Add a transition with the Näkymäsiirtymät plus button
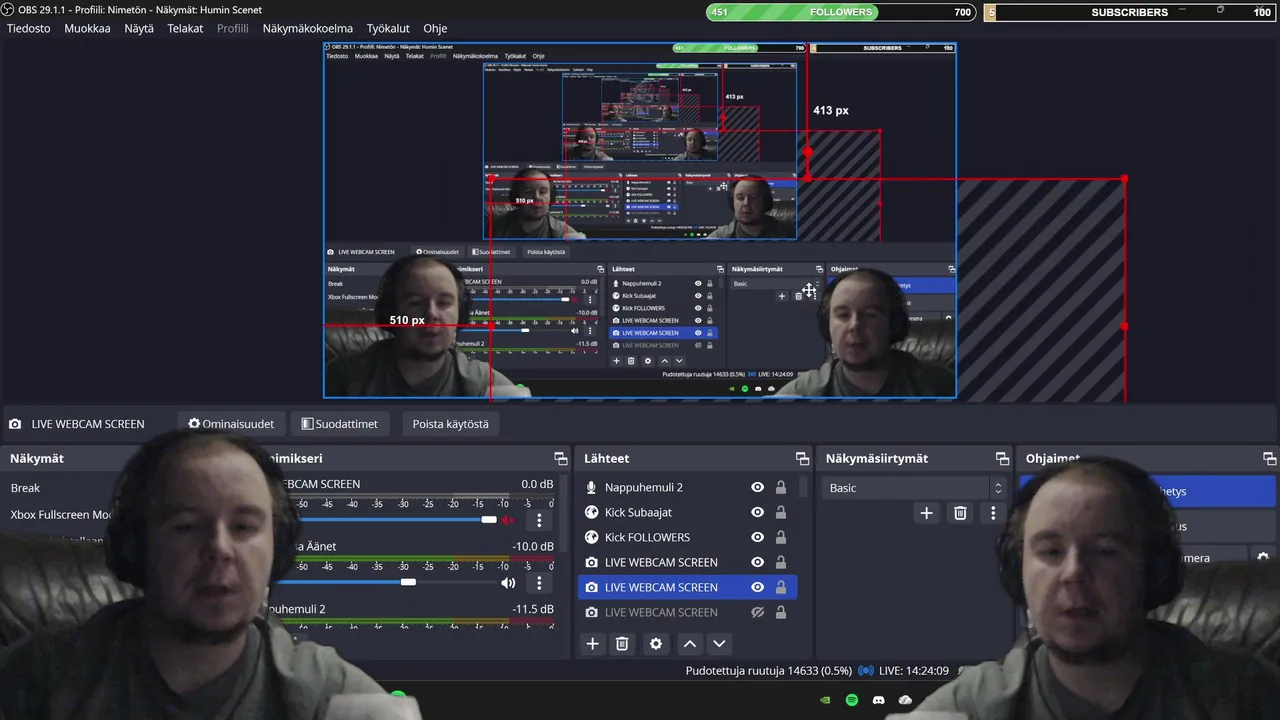 (x=926, y=513)
